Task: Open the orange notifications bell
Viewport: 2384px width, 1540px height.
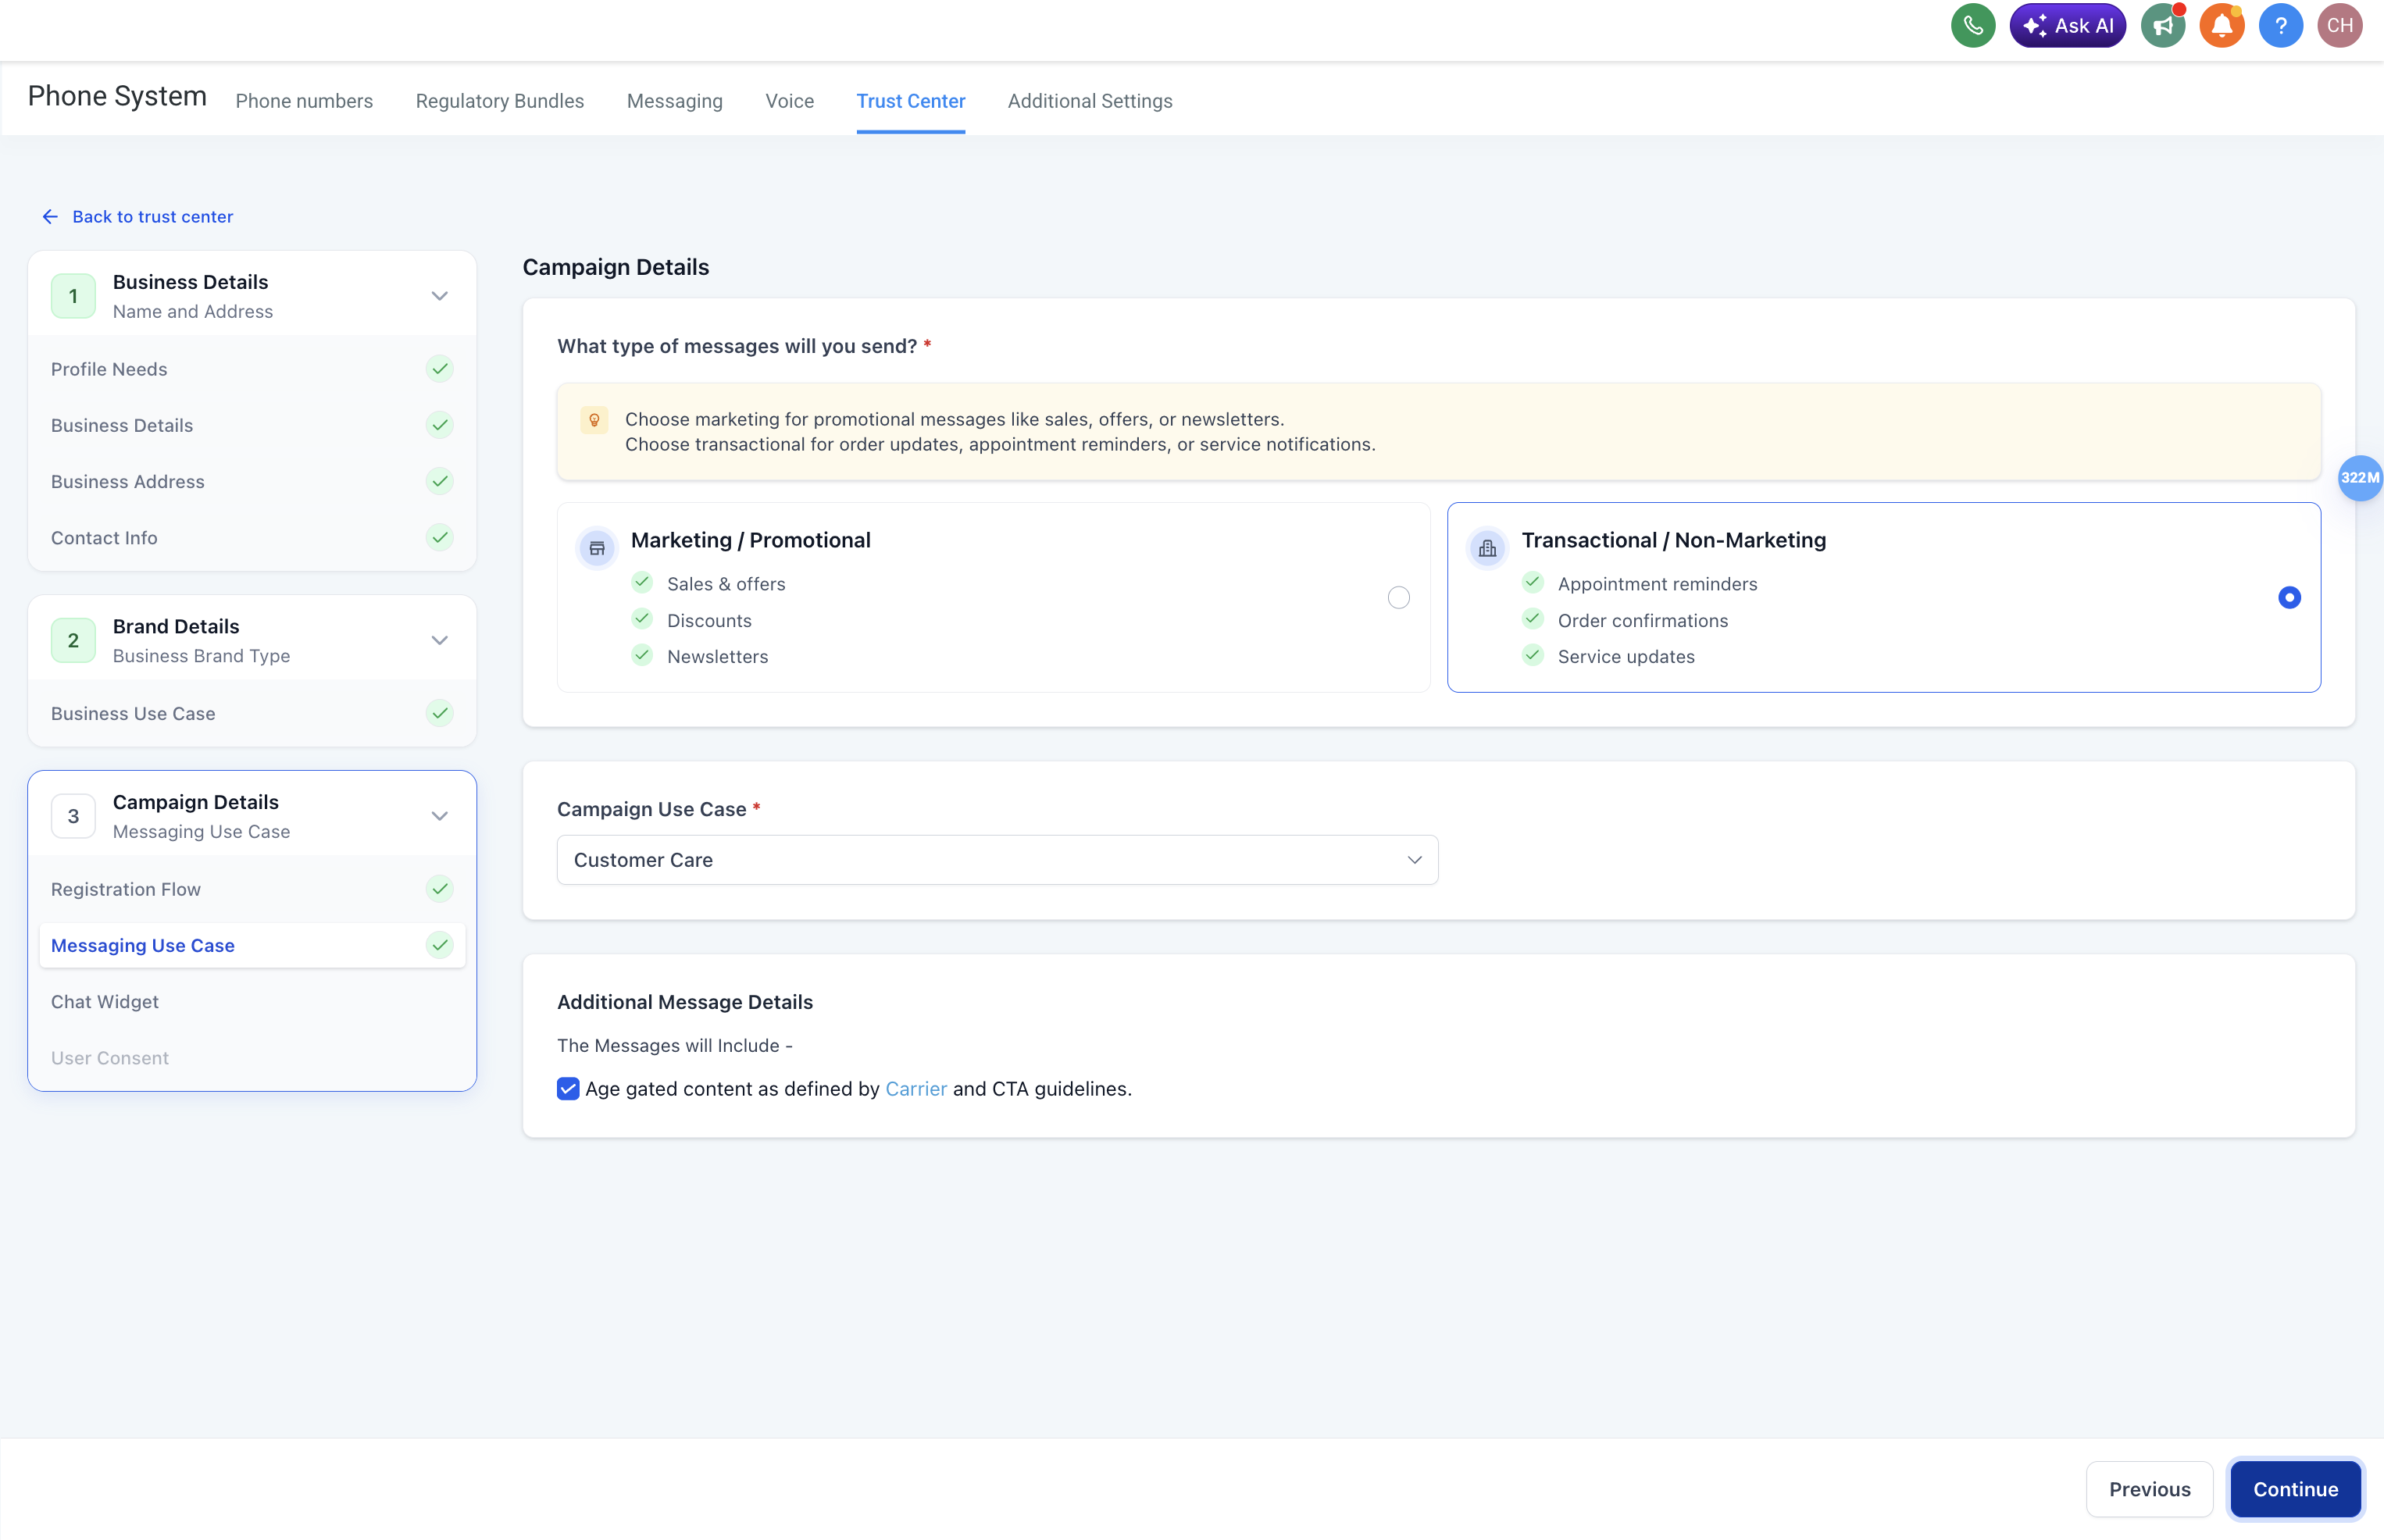Action: [x=2221, y=26]
